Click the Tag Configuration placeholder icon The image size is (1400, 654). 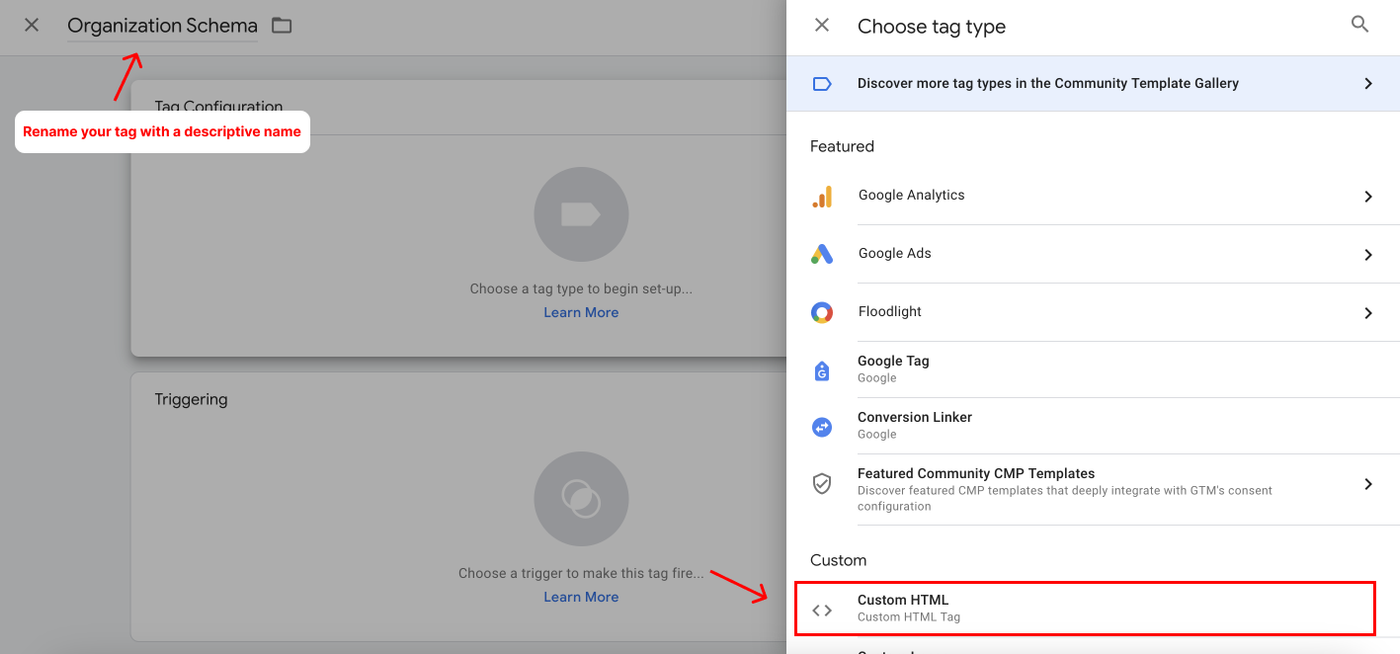coord(581,214)
